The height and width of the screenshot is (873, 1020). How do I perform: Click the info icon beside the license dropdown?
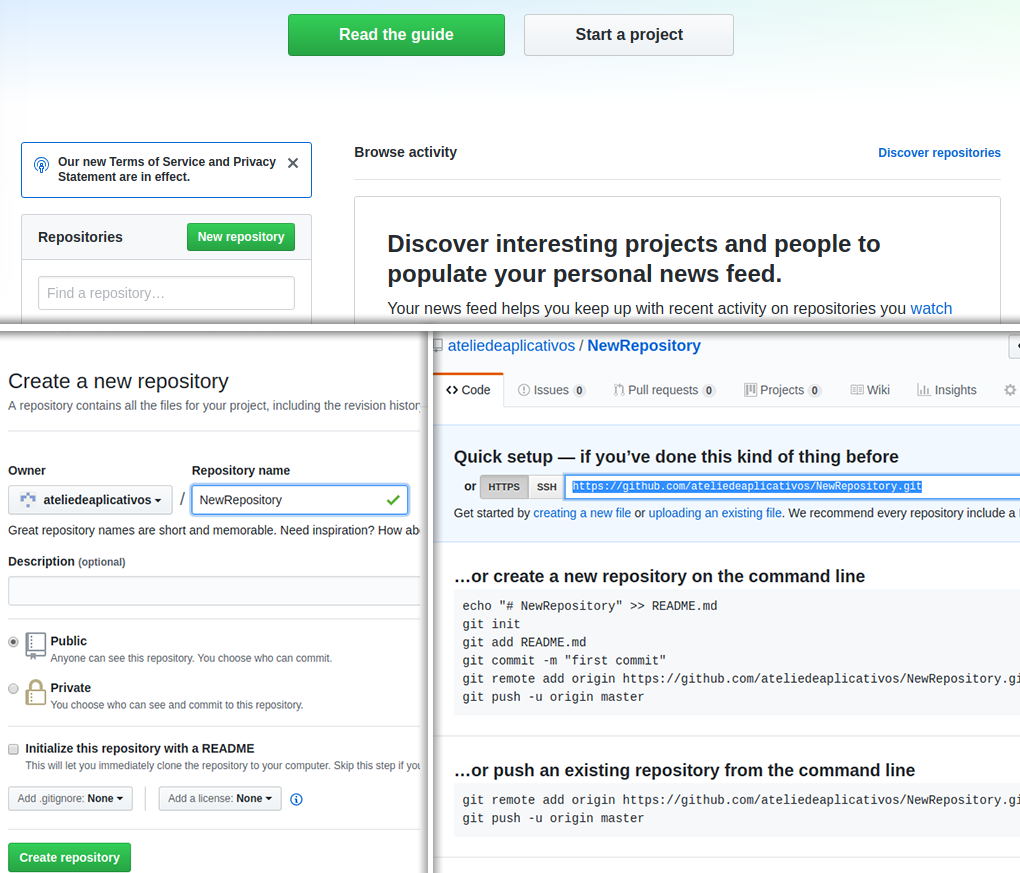coord(296,798)
